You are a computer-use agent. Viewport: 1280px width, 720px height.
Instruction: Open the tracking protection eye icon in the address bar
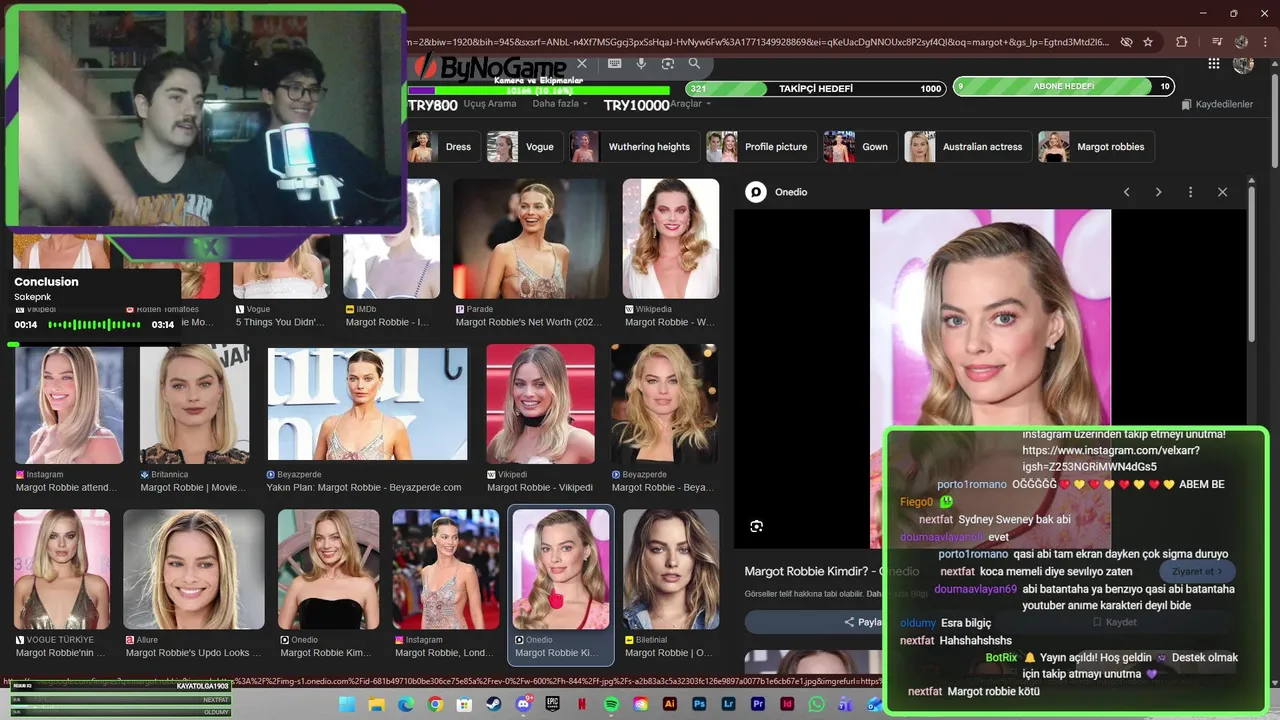[x=1126, y=42]
